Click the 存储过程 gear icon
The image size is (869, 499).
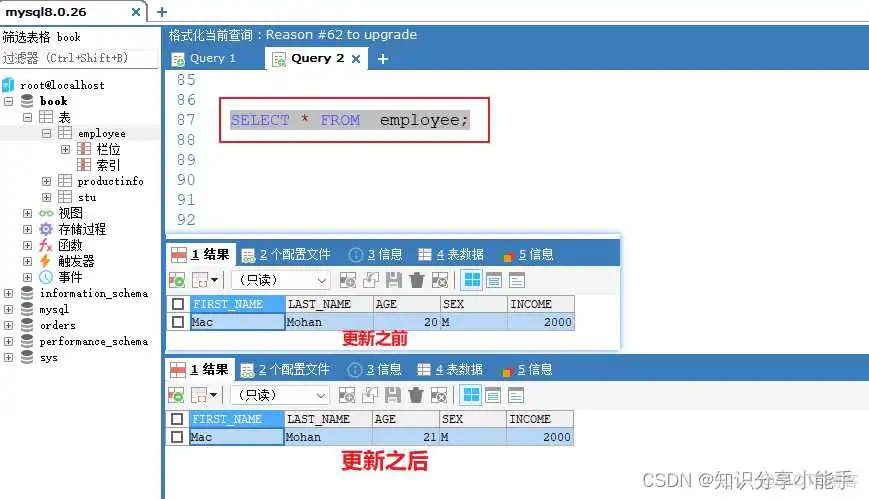coord(46,229)
